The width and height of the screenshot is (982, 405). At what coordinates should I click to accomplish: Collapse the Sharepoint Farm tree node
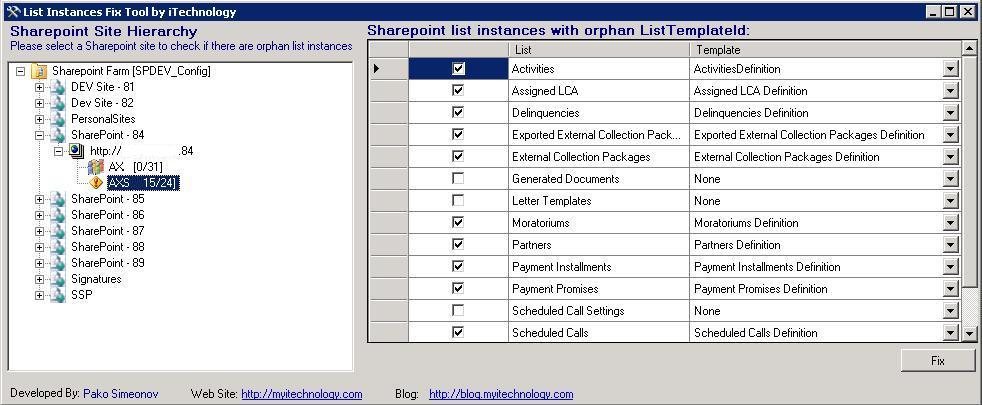click(20, 71)
